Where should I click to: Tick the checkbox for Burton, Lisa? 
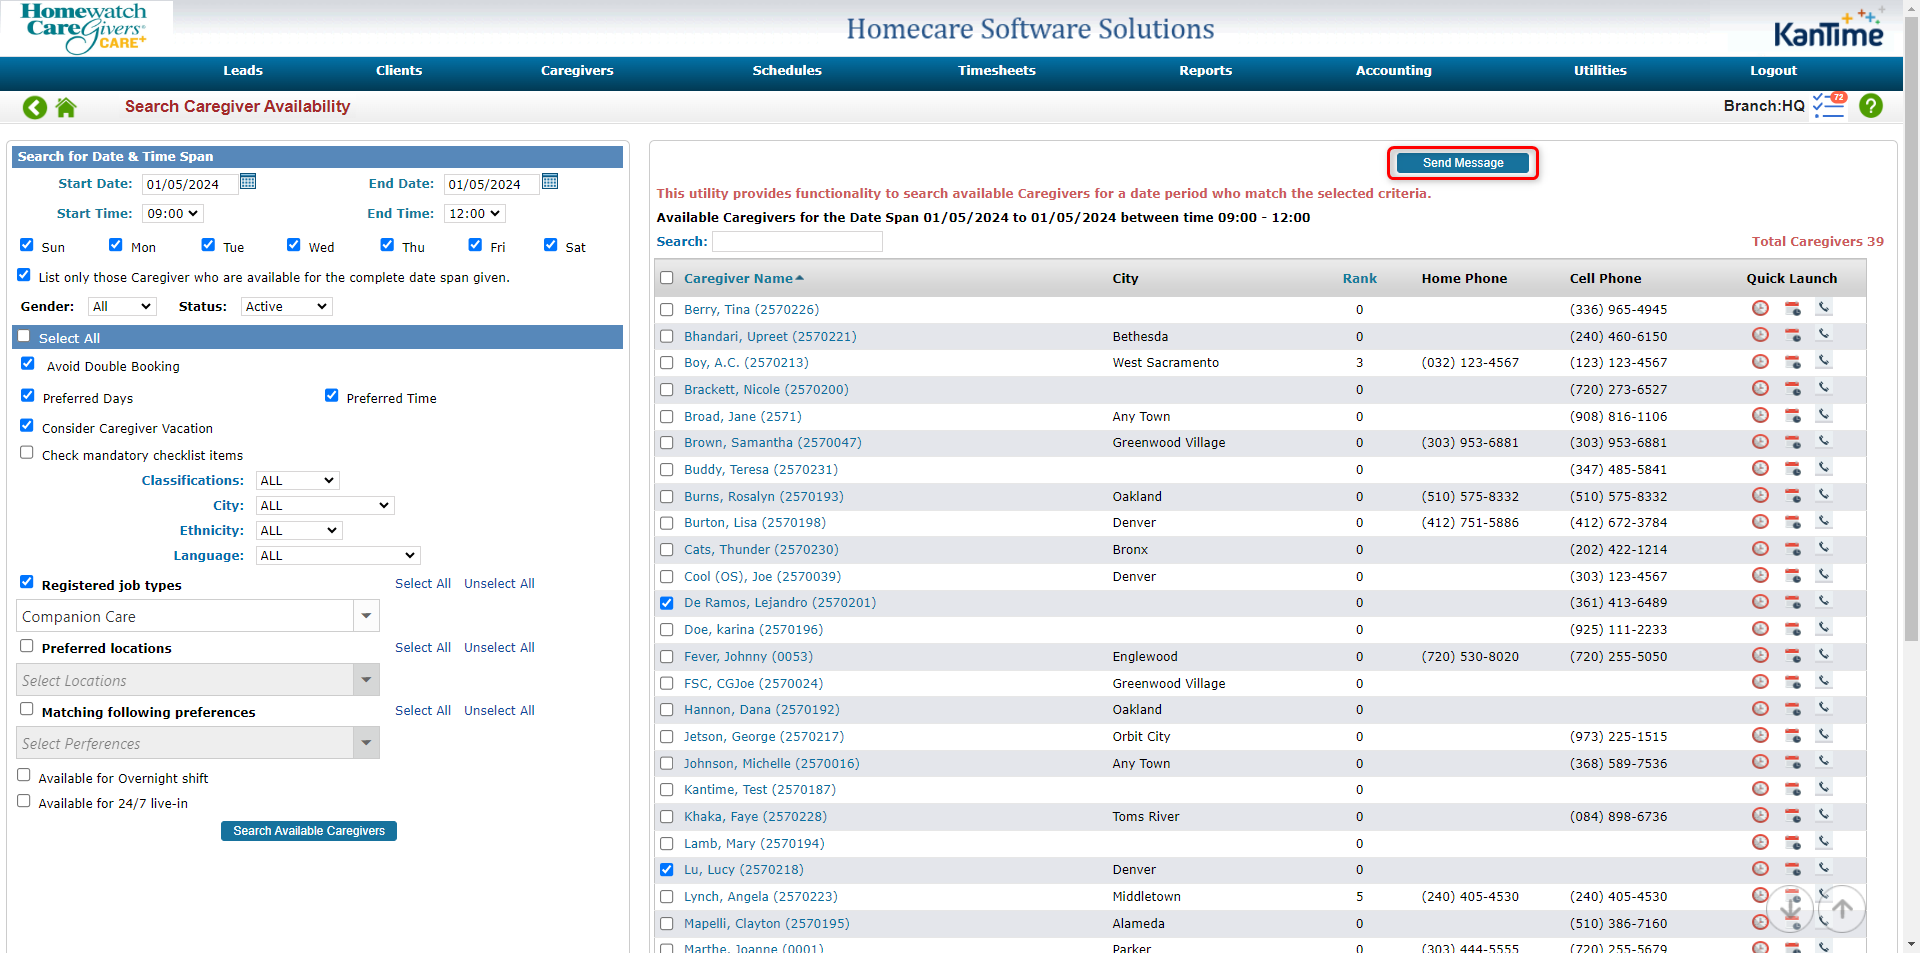coord(667,523)
